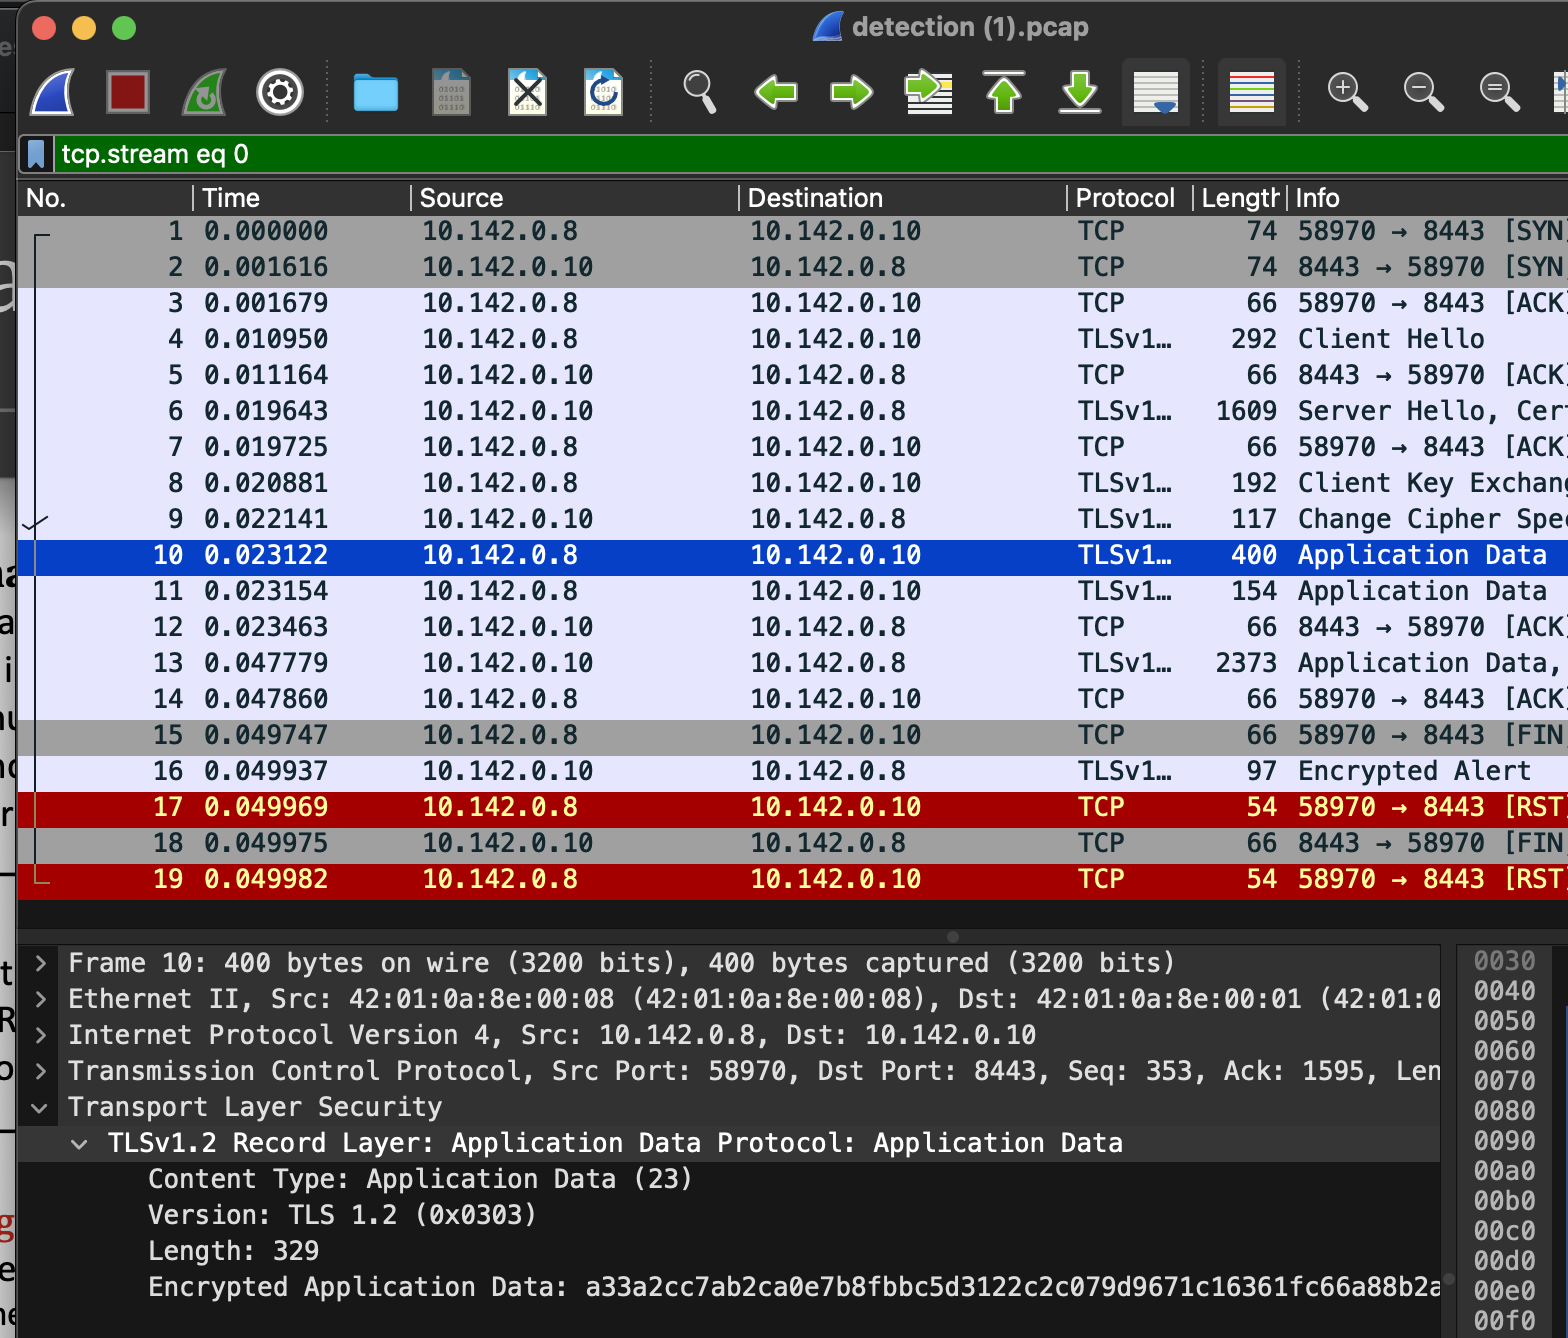Start capturing packets with shark fin icon

(53, 92)
